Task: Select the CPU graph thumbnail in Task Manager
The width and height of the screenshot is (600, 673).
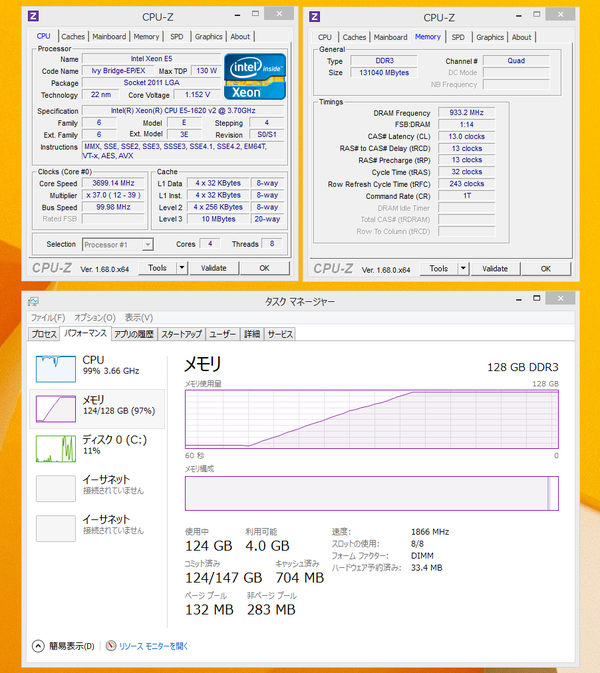Action: click(56, 369)
